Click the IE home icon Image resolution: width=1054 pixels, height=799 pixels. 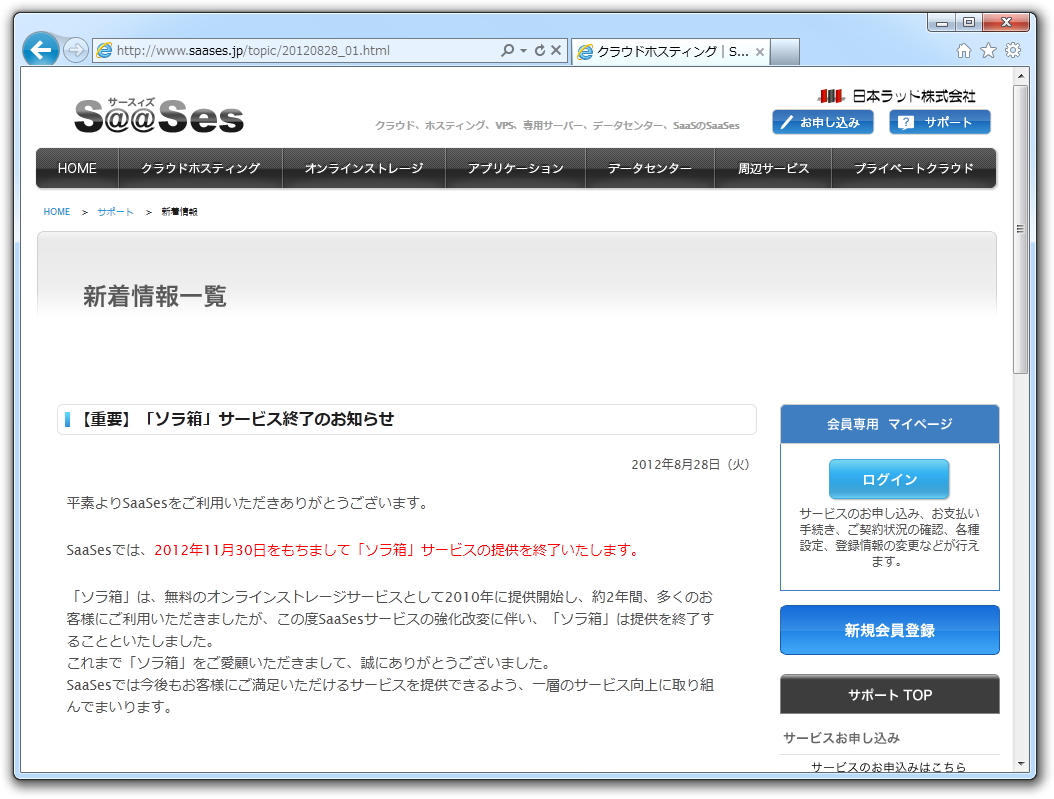click(x=962, y=49)
